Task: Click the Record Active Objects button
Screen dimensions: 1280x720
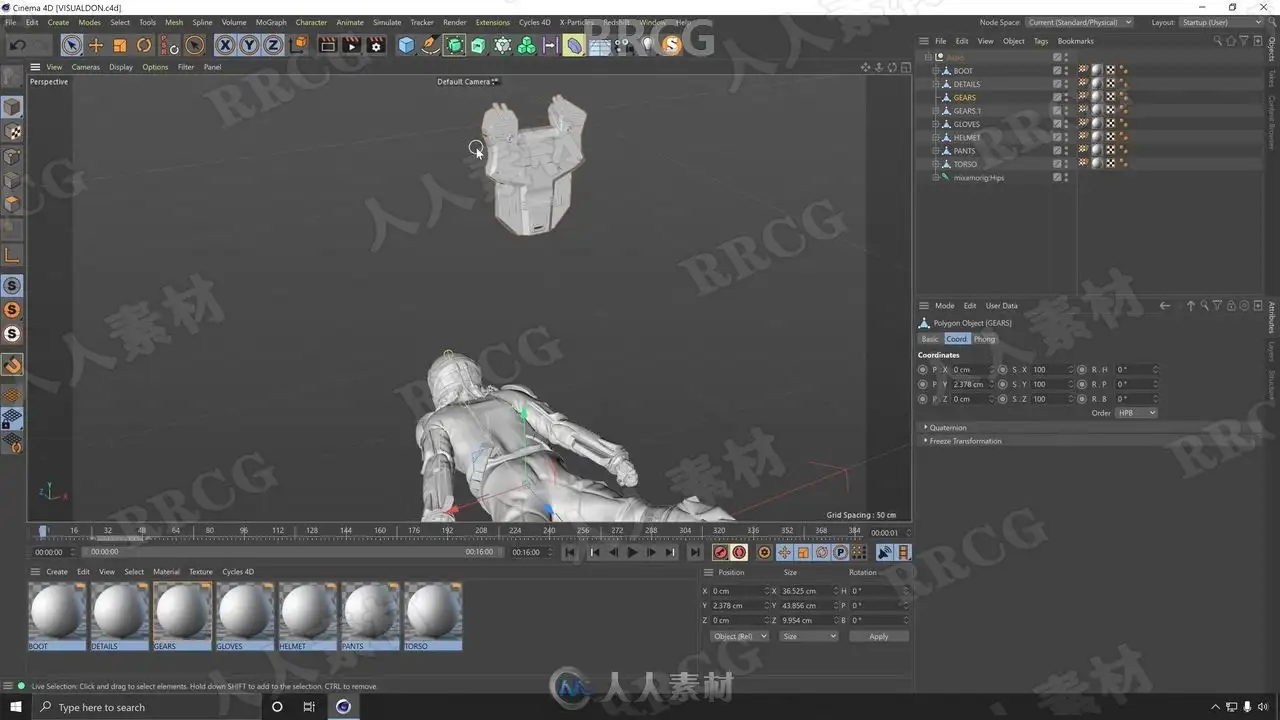Action: tap(720, 552)
